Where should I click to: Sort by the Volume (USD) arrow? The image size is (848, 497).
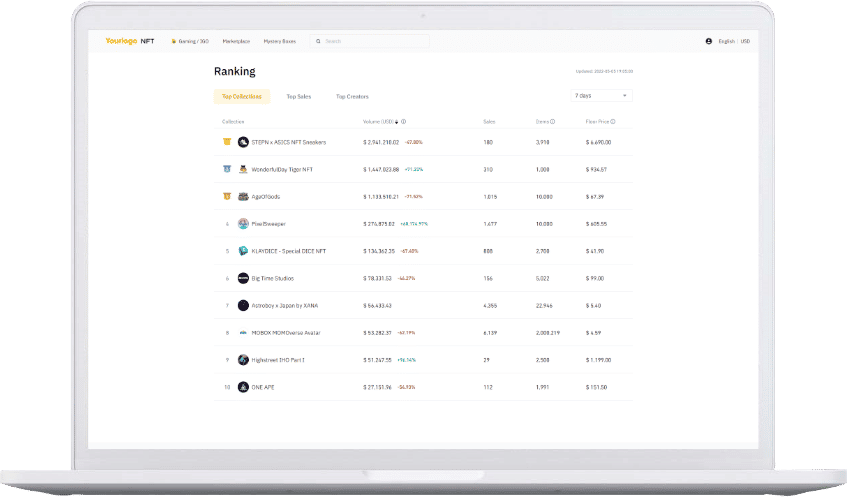pyautogui.click(x=398, y=121)
